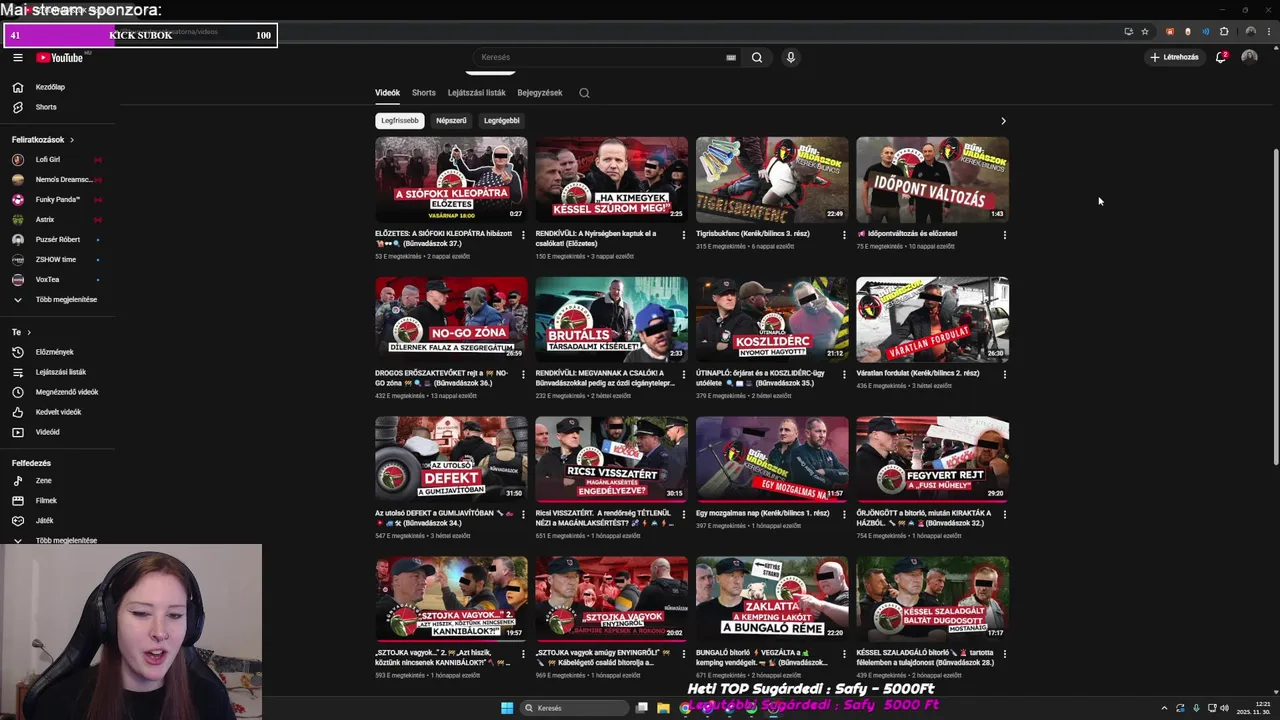Open the RICSI VISSZATÉRT video thumbnail
The width and height of the screenshot is (1280, 720).
click(611, 459)
